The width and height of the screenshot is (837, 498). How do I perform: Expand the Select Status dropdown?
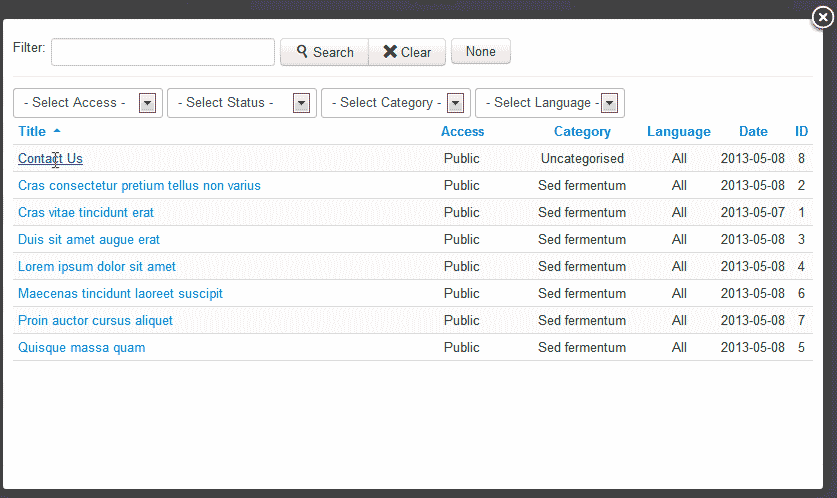click(241, 103)
